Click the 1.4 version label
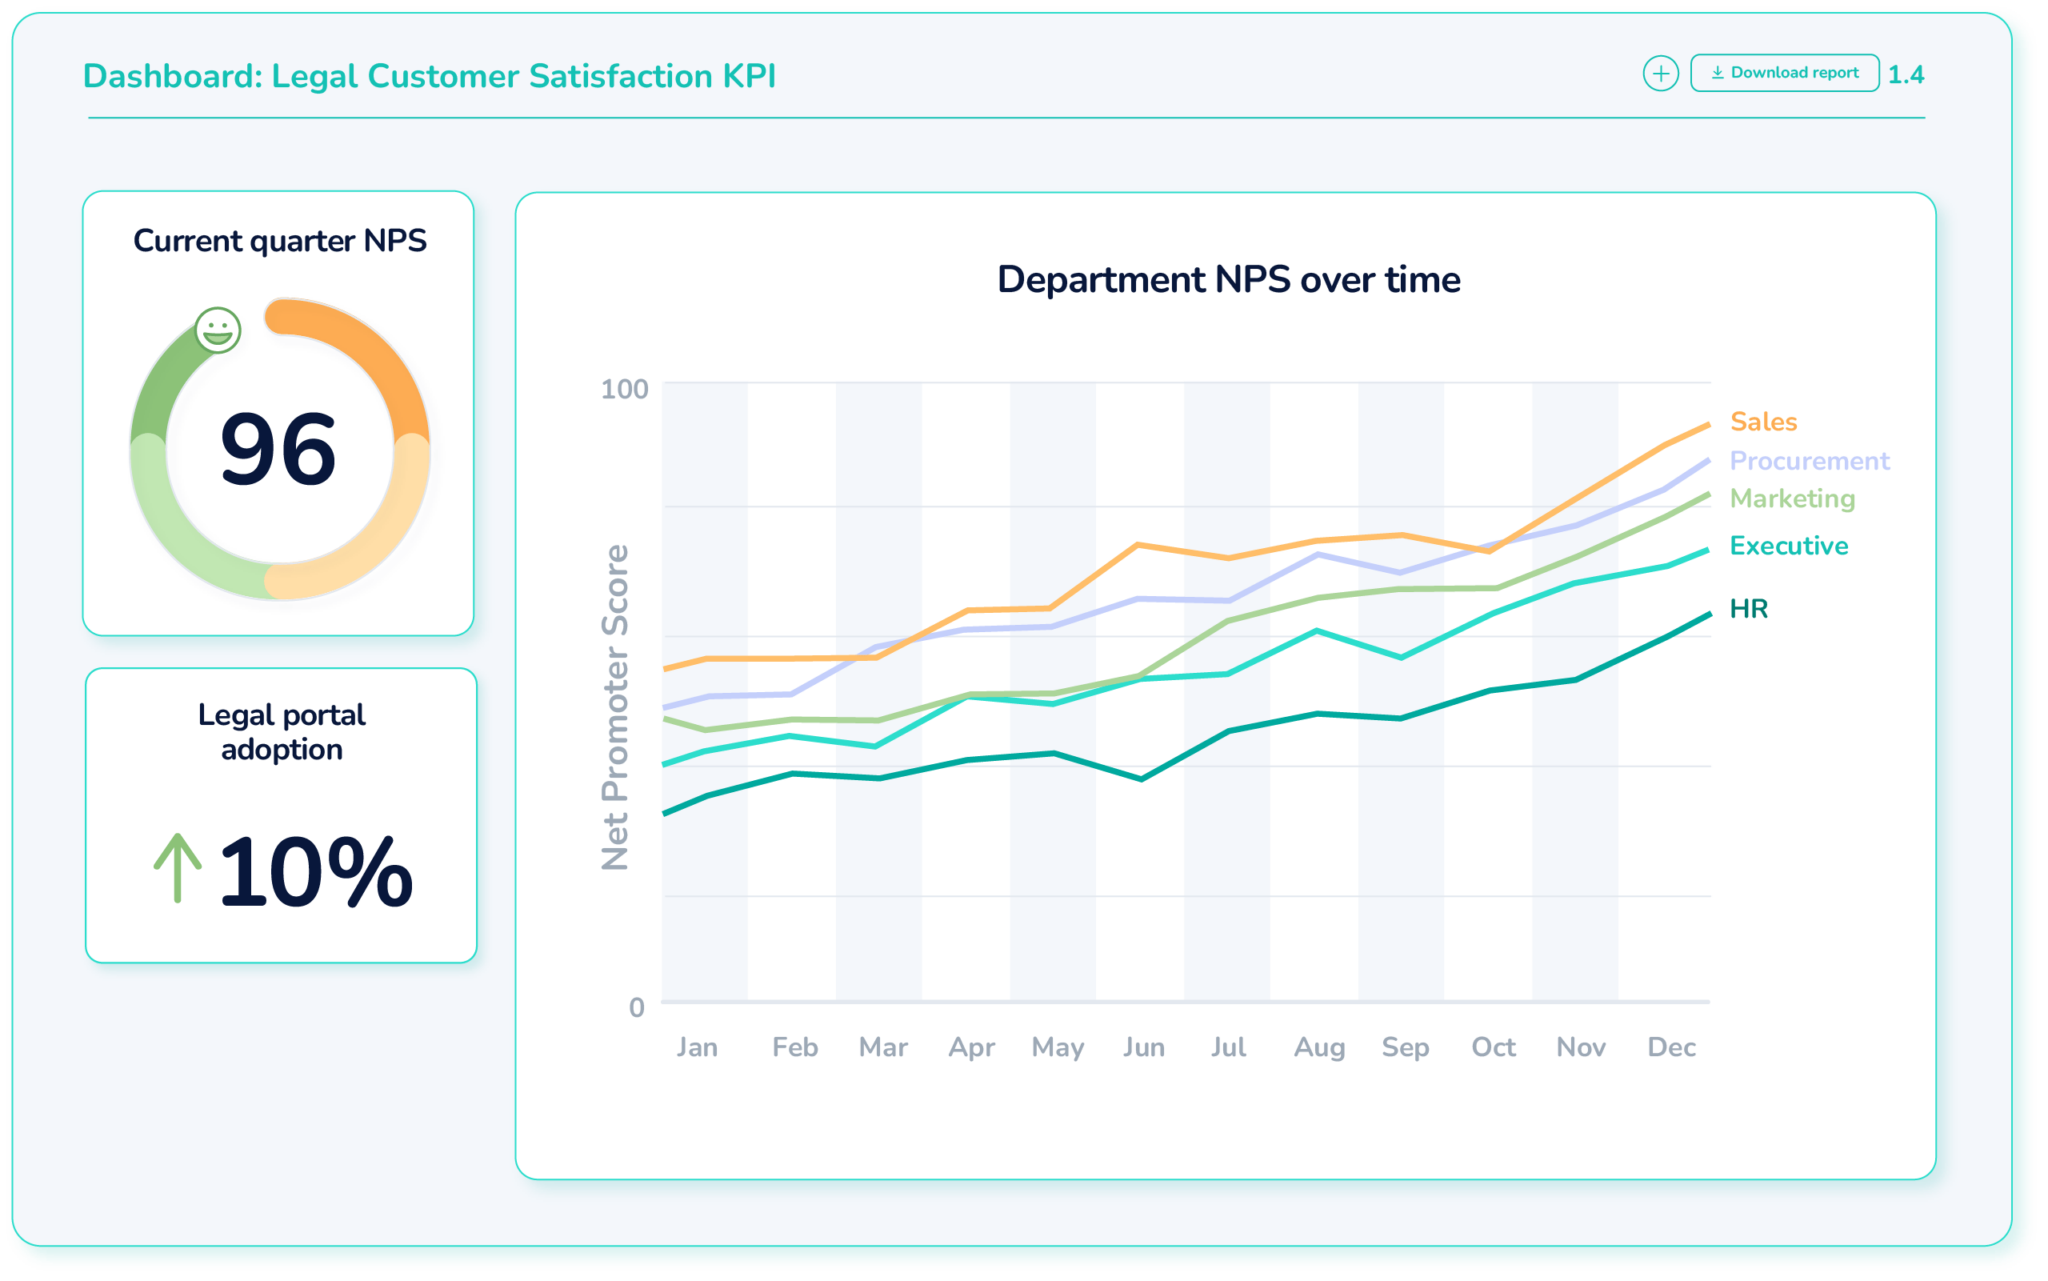The image size is (2048, 1281). coord(1905,72)
